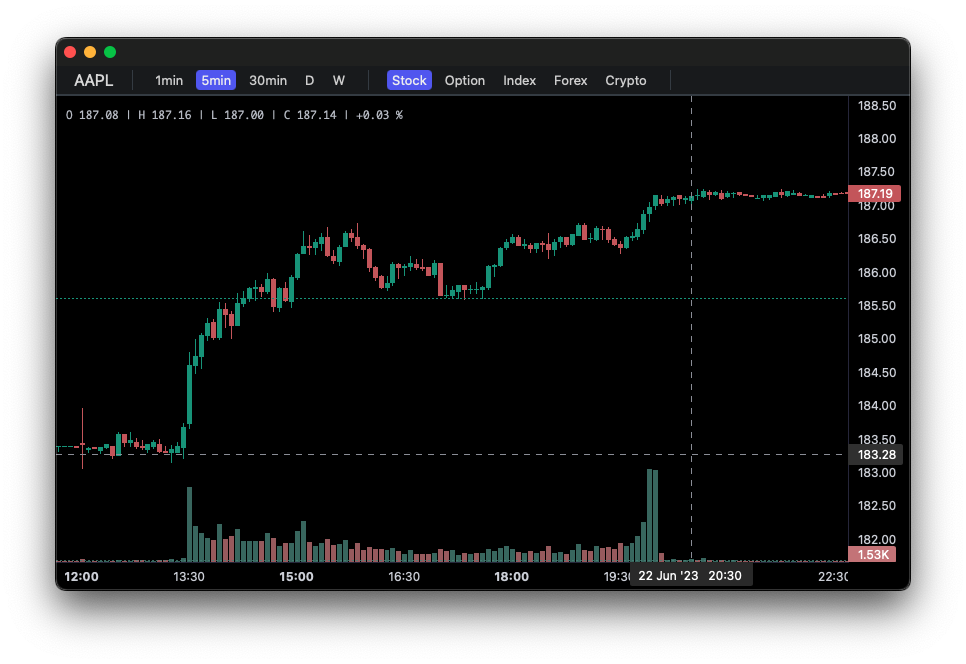966x664 pixels.
Task: Click the OHLC values readout
Action: 234,115
